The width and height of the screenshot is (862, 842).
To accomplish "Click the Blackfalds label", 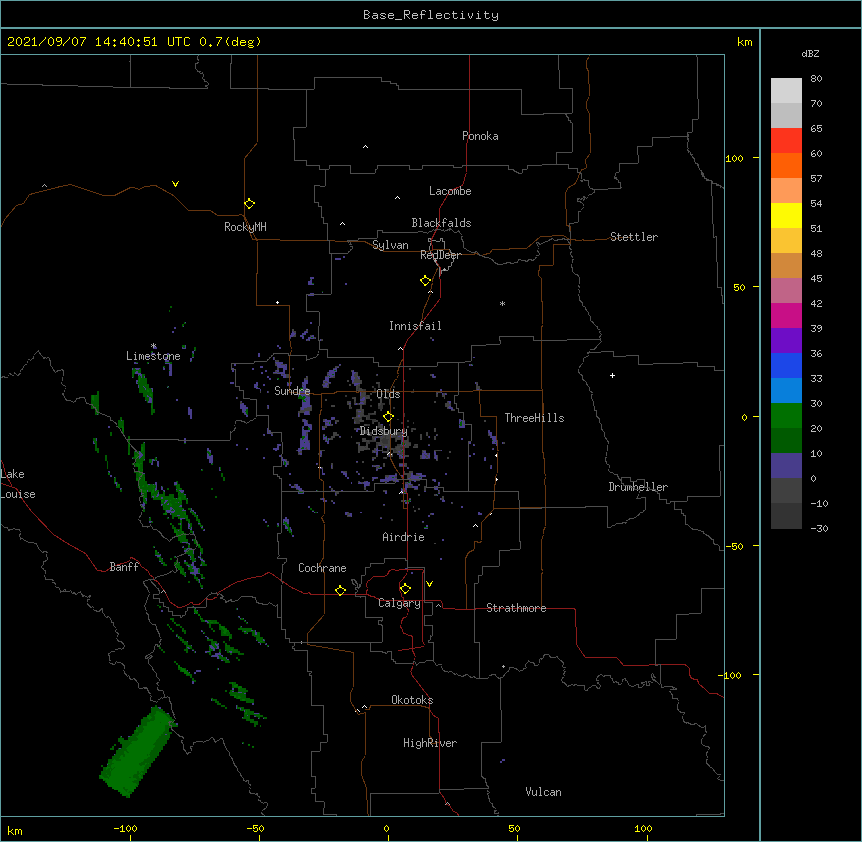I will [x=441, y=223].
